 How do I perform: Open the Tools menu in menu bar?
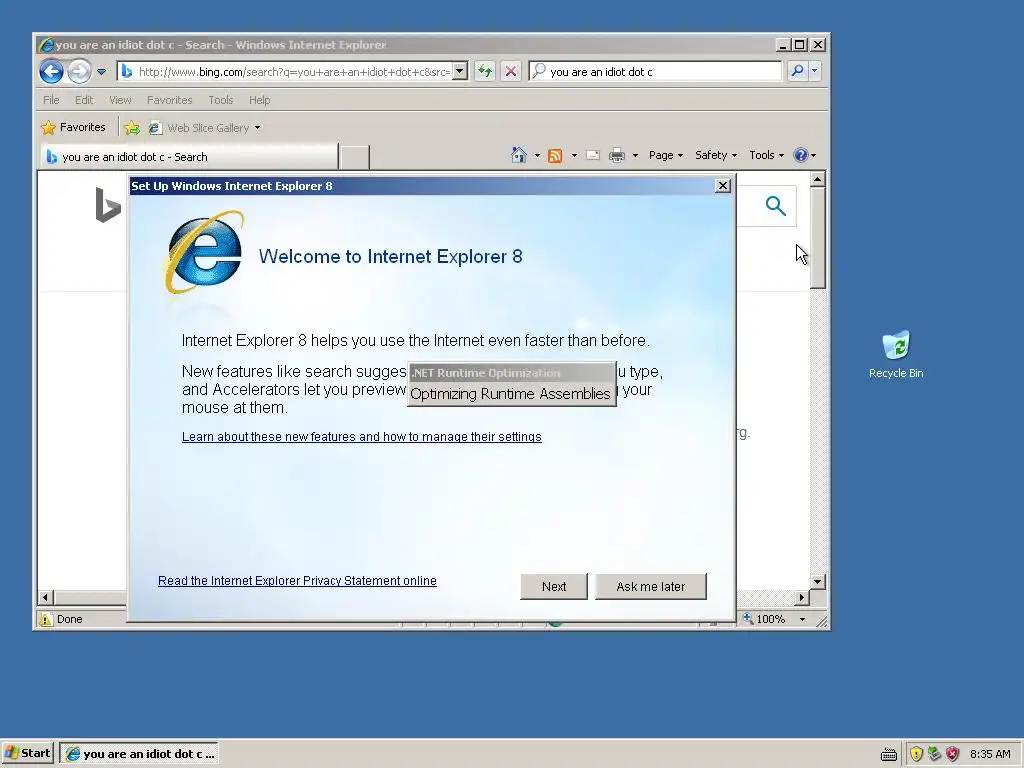221,100
